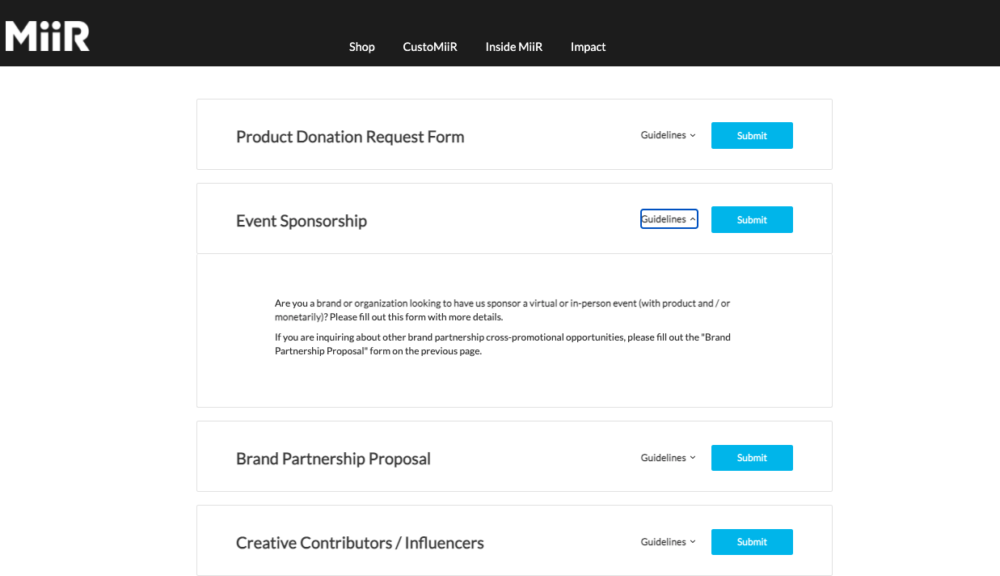The height and width of the screenshot is (576, 1000).
Task: Expand Brand Partnership Proposal guidelines
Action: [x=668, y=457]
